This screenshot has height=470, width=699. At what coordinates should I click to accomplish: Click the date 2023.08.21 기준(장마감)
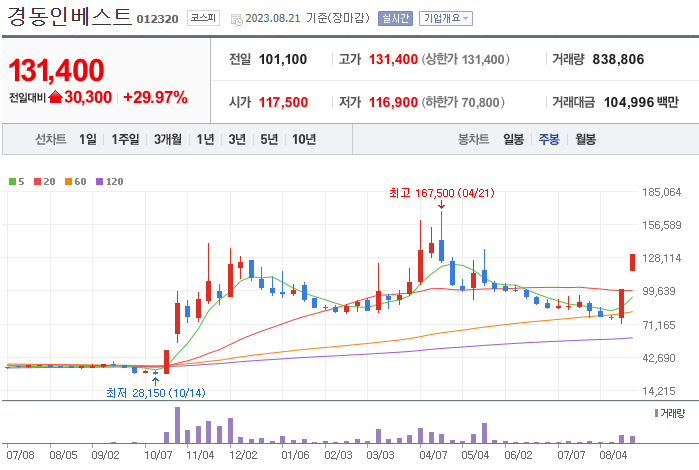coord(308,18)
